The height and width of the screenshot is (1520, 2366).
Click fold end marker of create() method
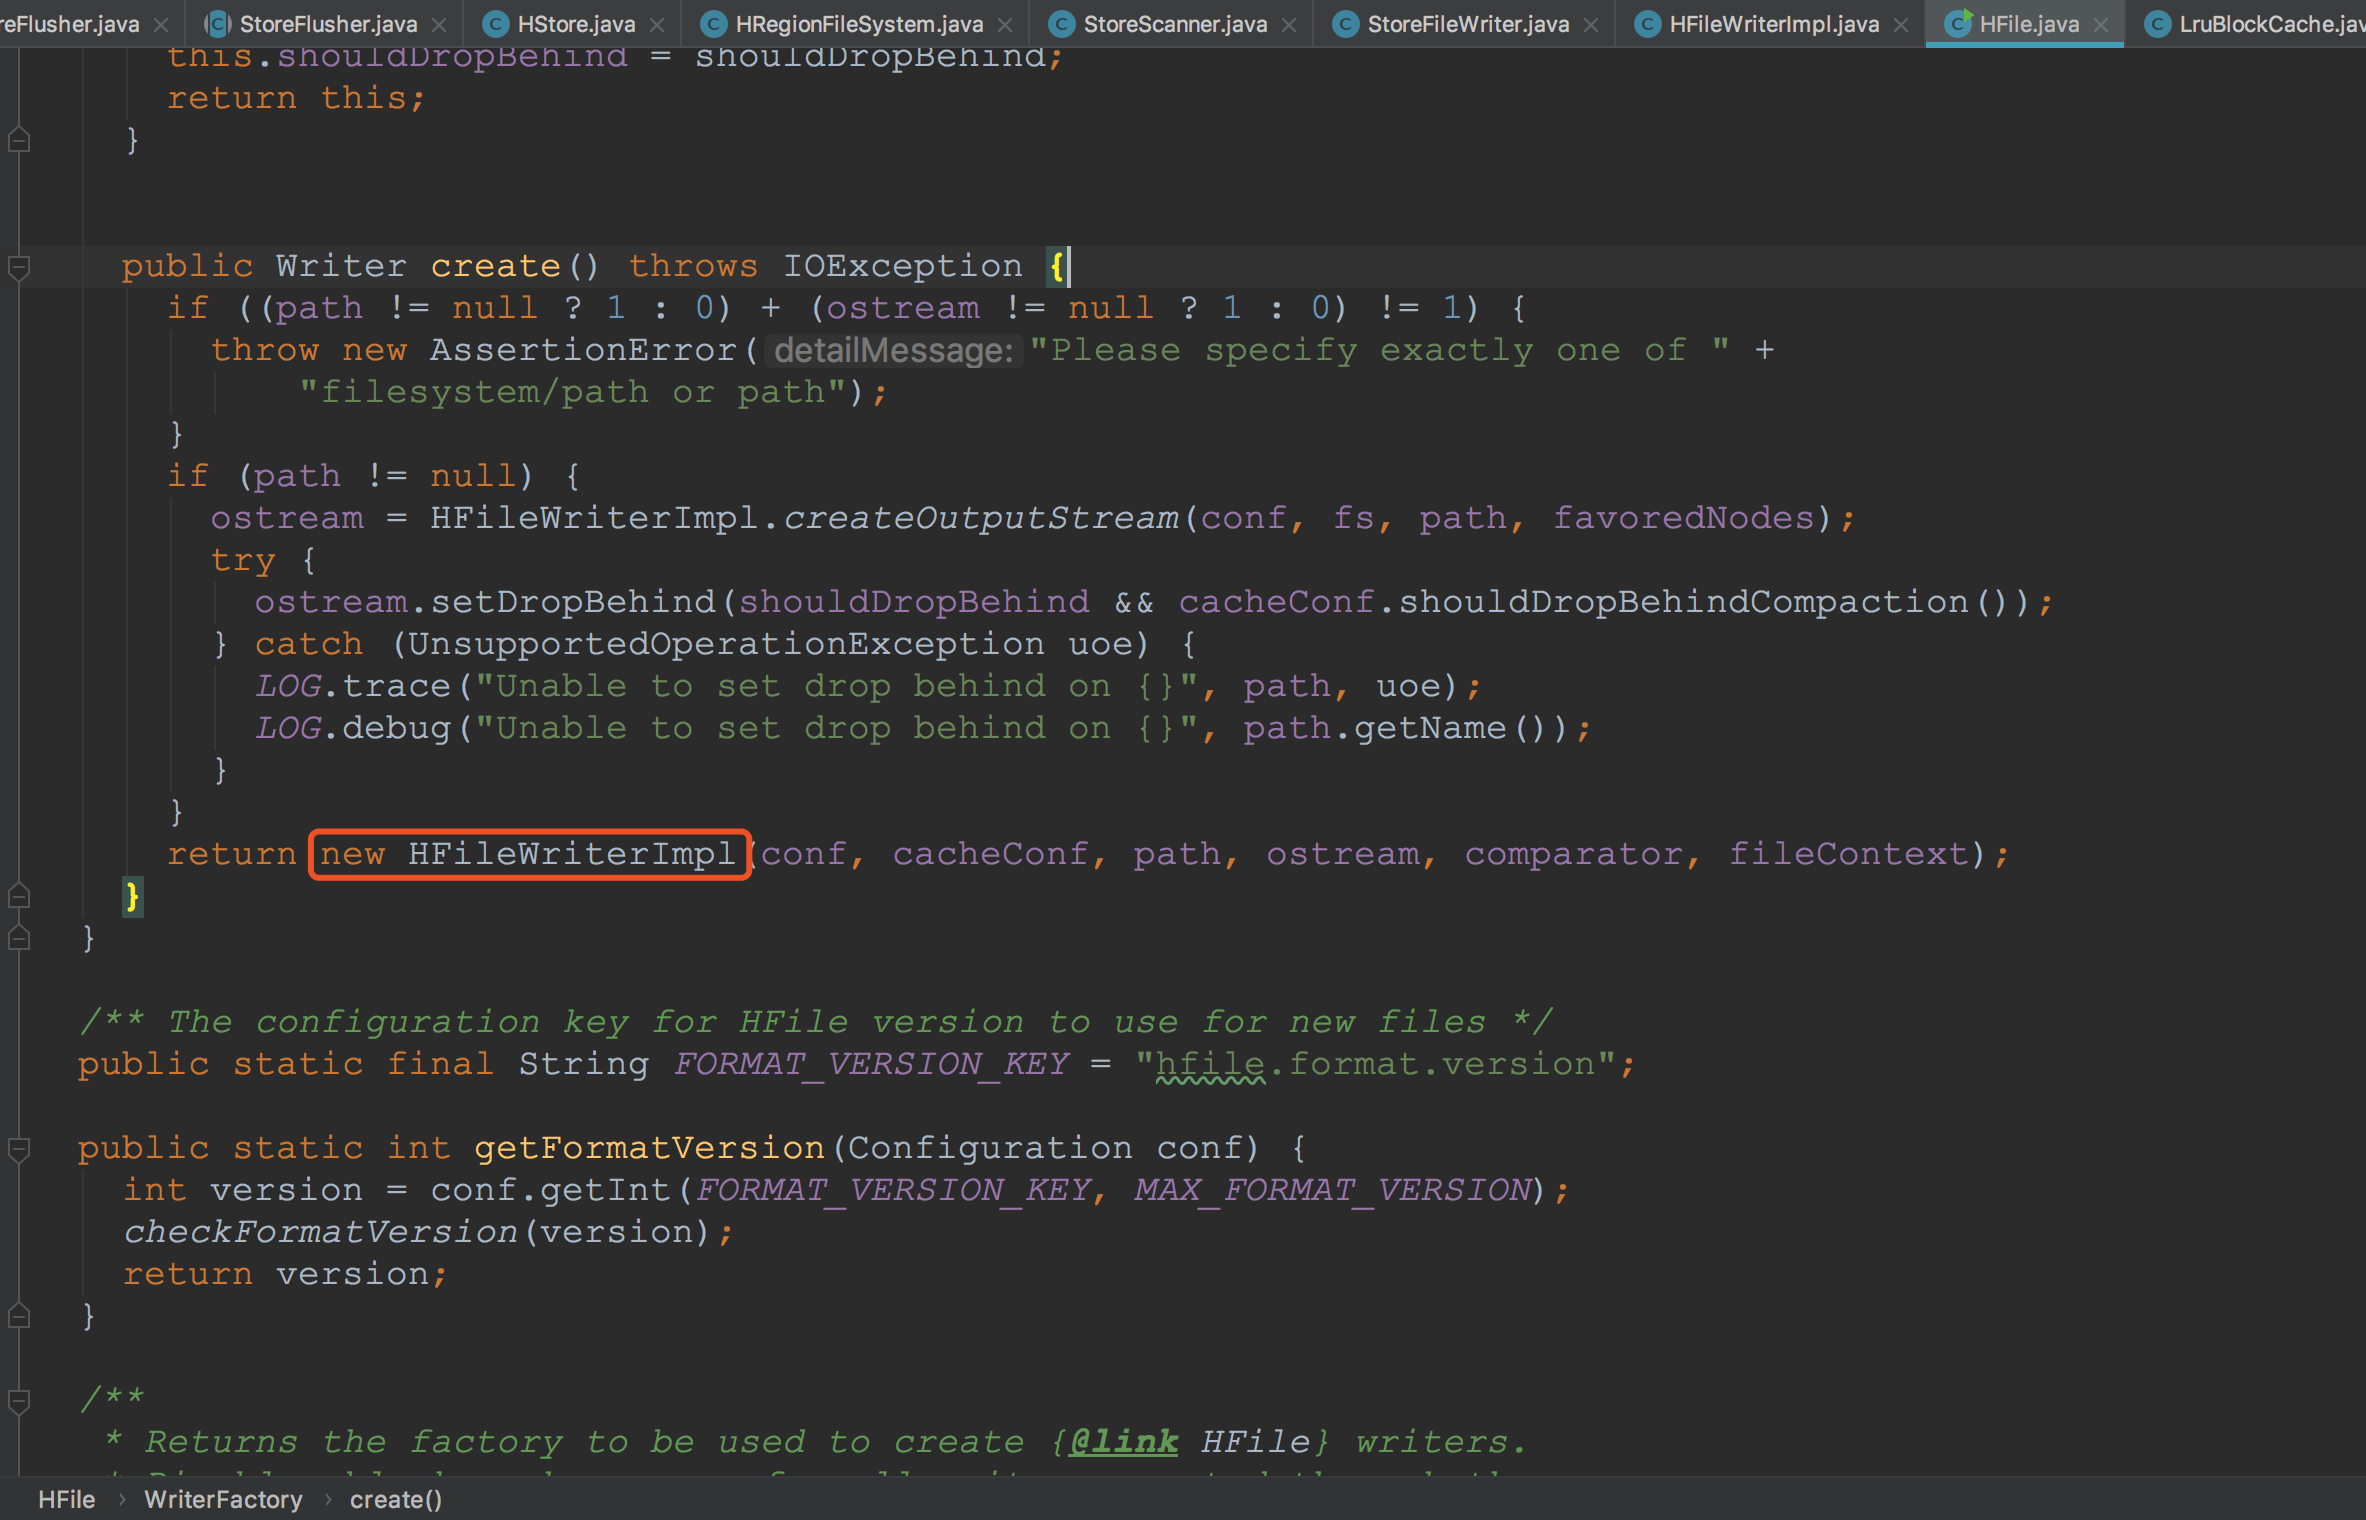pyautogui.click(x=18, y=897)
